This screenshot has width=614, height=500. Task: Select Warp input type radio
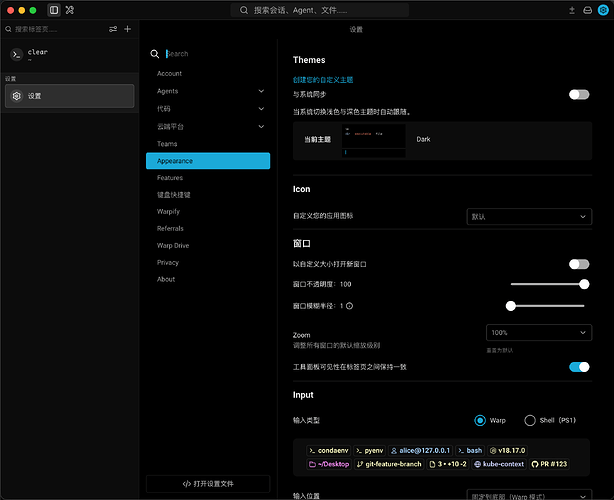pyautogui.click(x=480, y=421)
